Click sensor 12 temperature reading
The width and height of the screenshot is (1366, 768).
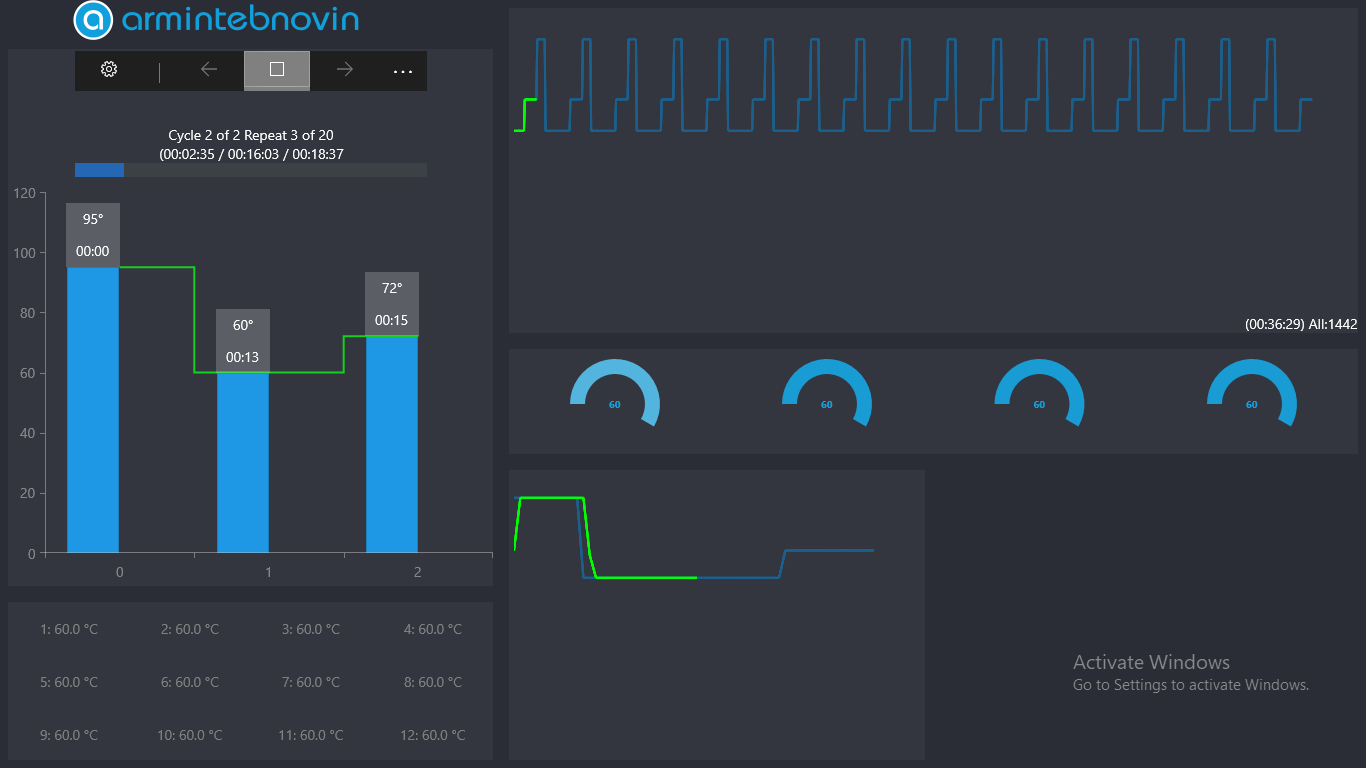432,735
